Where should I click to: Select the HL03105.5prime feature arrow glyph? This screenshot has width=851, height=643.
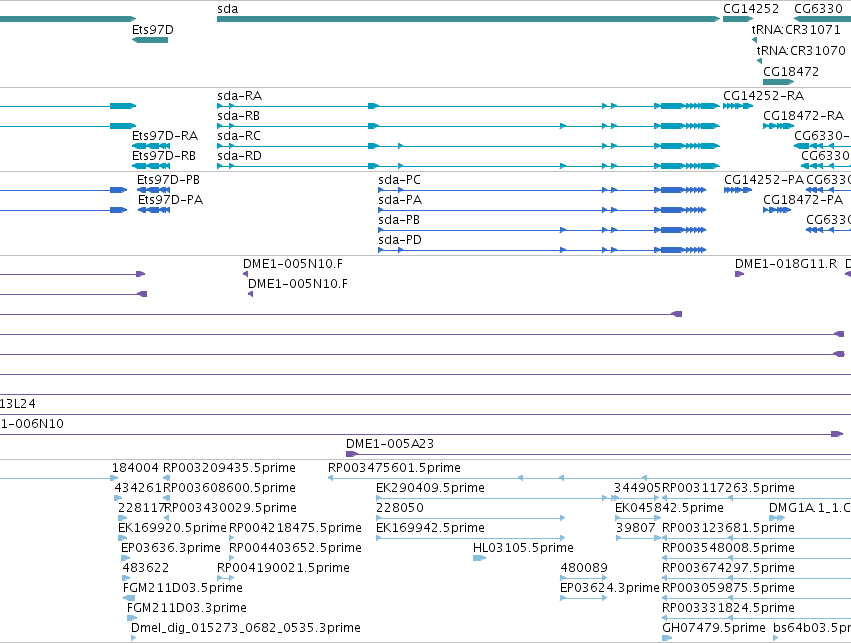pyautogui.click(x=479, y=558)
